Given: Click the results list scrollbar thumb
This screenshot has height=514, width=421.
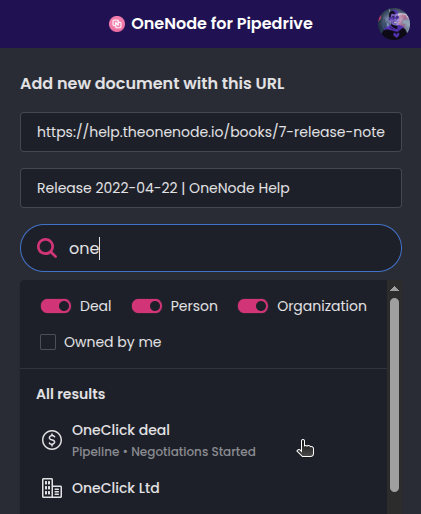Looking at the screenshot, I should 394,395.
